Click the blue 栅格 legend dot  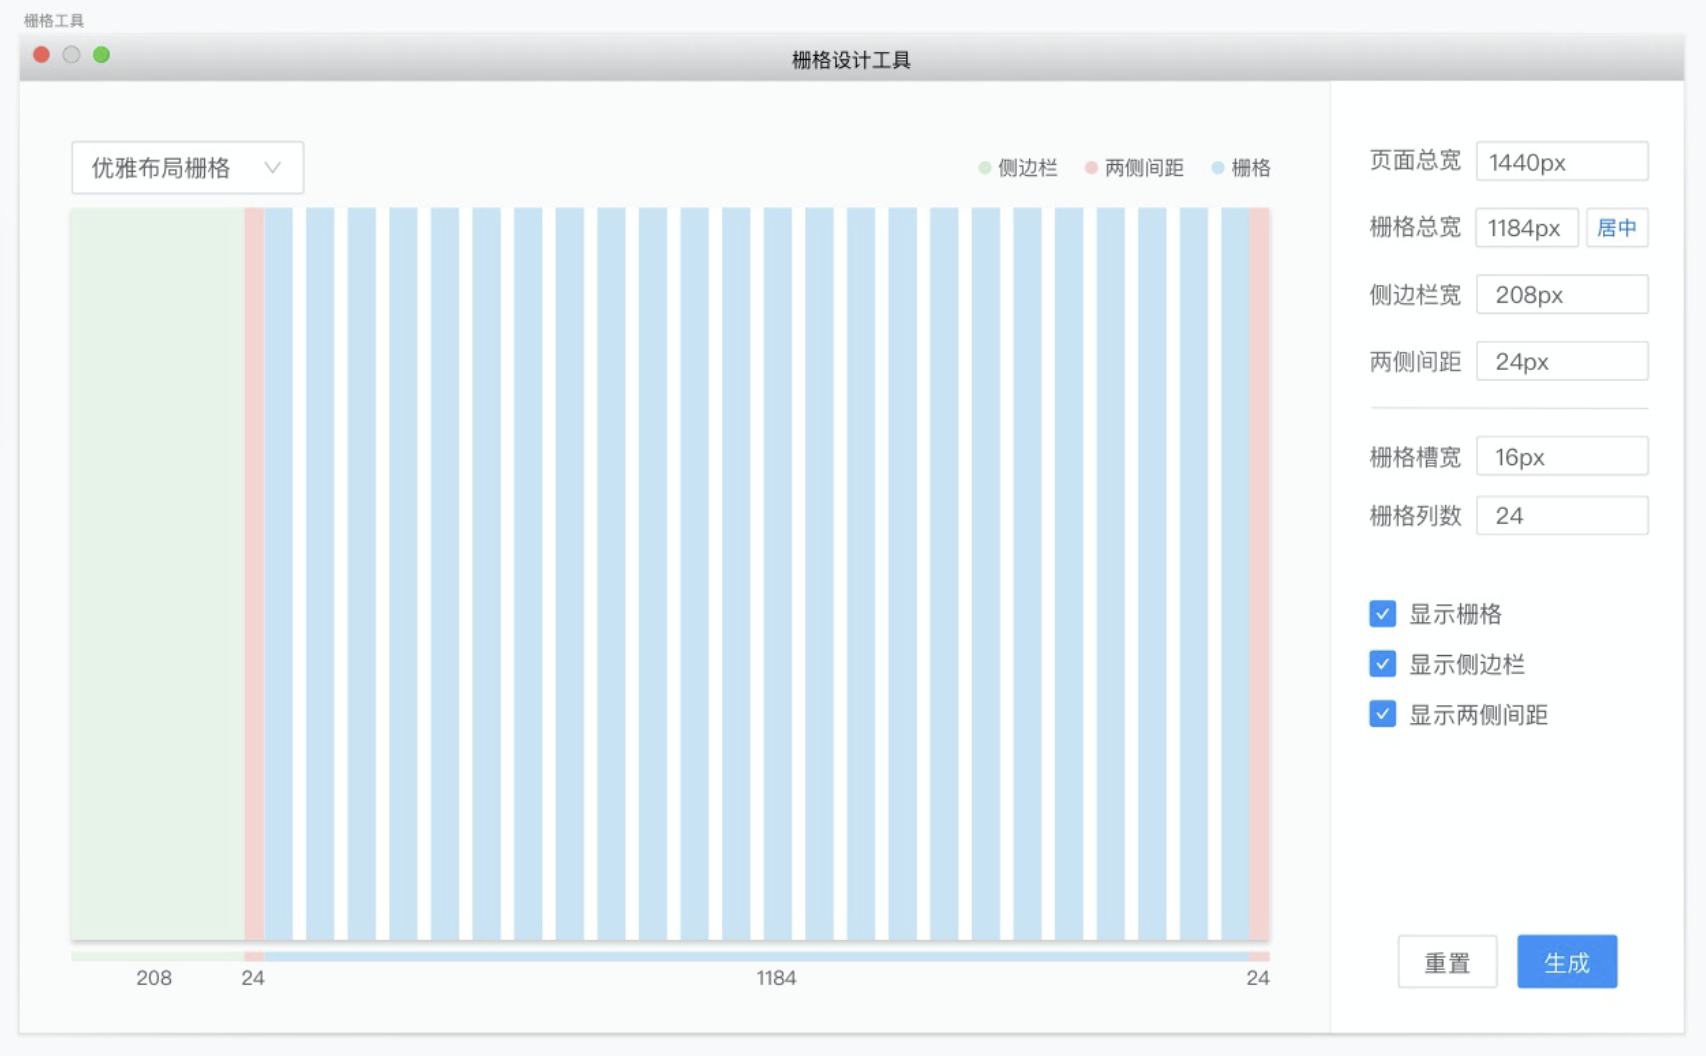coord(1218,168)
